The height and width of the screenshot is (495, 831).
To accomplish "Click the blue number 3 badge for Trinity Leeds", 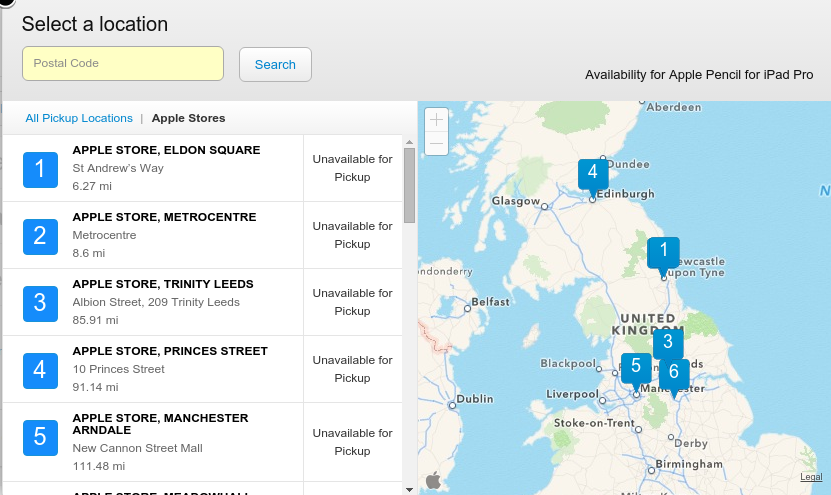I will [x=40, y=304].
